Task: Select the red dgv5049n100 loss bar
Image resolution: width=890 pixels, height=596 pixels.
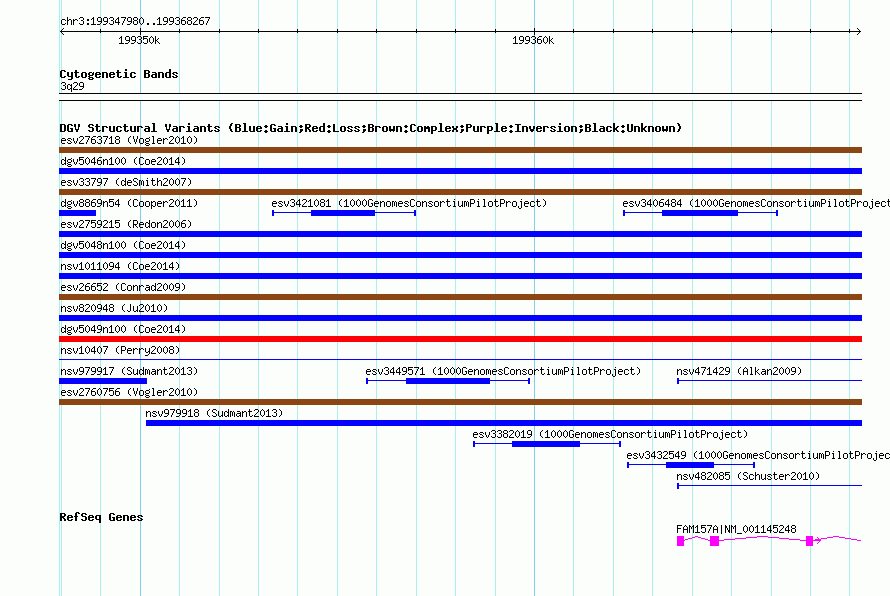Action: tap(460, 339)
